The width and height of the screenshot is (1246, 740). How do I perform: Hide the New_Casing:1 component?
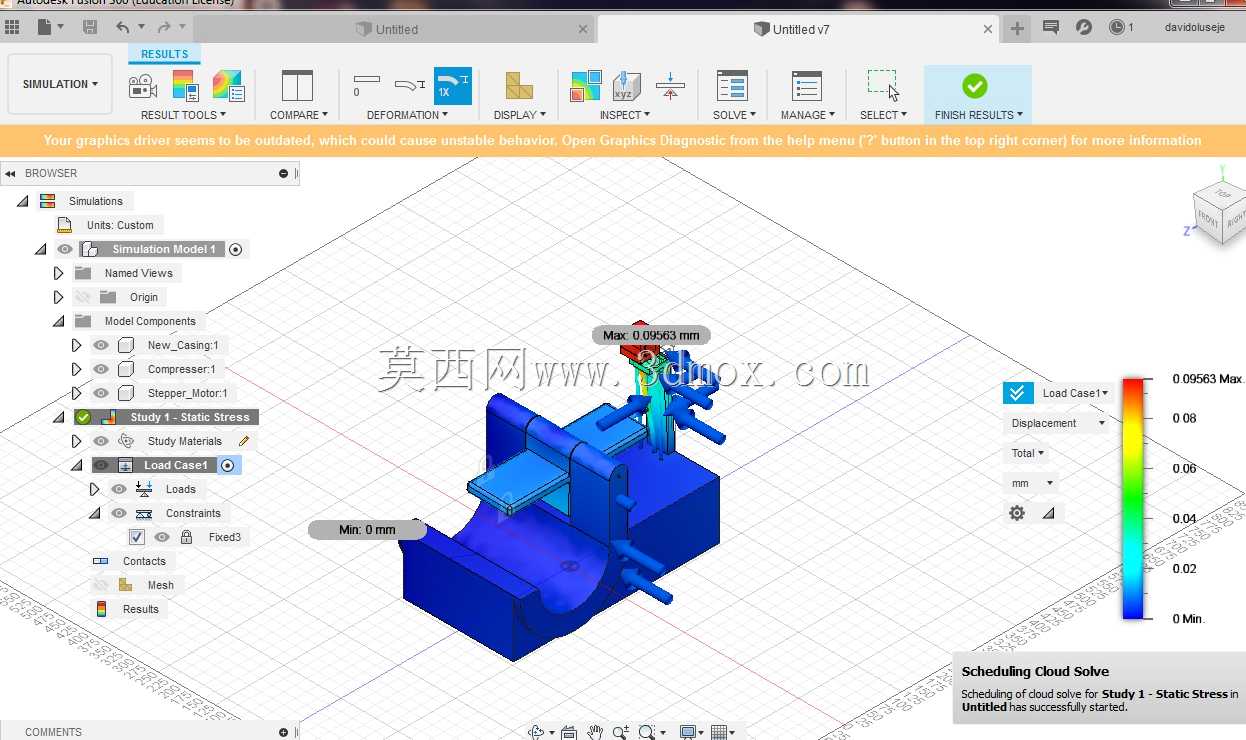tap(101, 345)
